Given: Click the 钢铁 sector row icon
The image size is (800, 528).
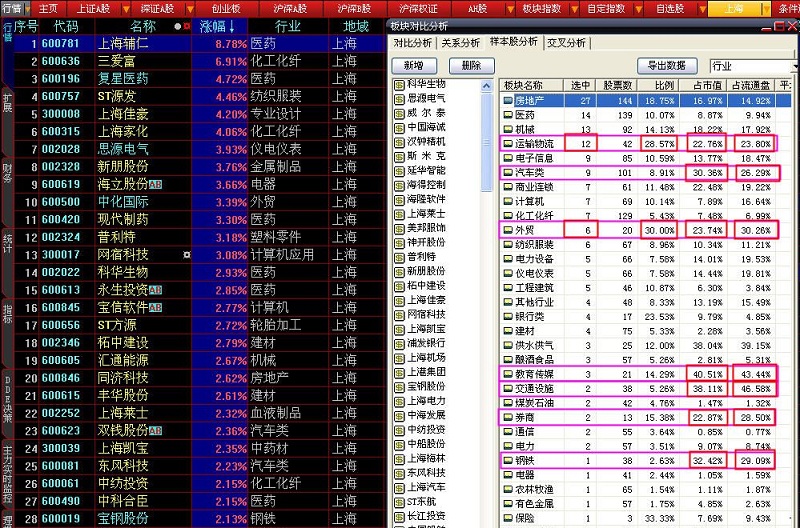Looking at the screenshot, I should (508, 461).
